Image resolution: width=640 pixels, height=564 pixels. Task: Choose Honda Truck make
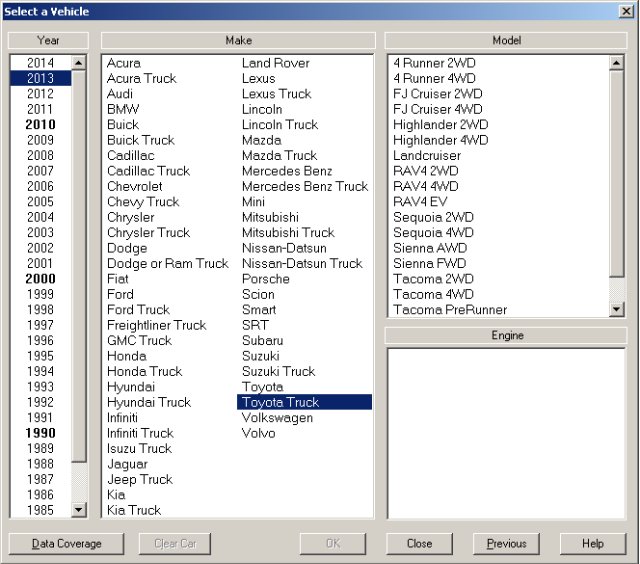click(x=144, y=371)
